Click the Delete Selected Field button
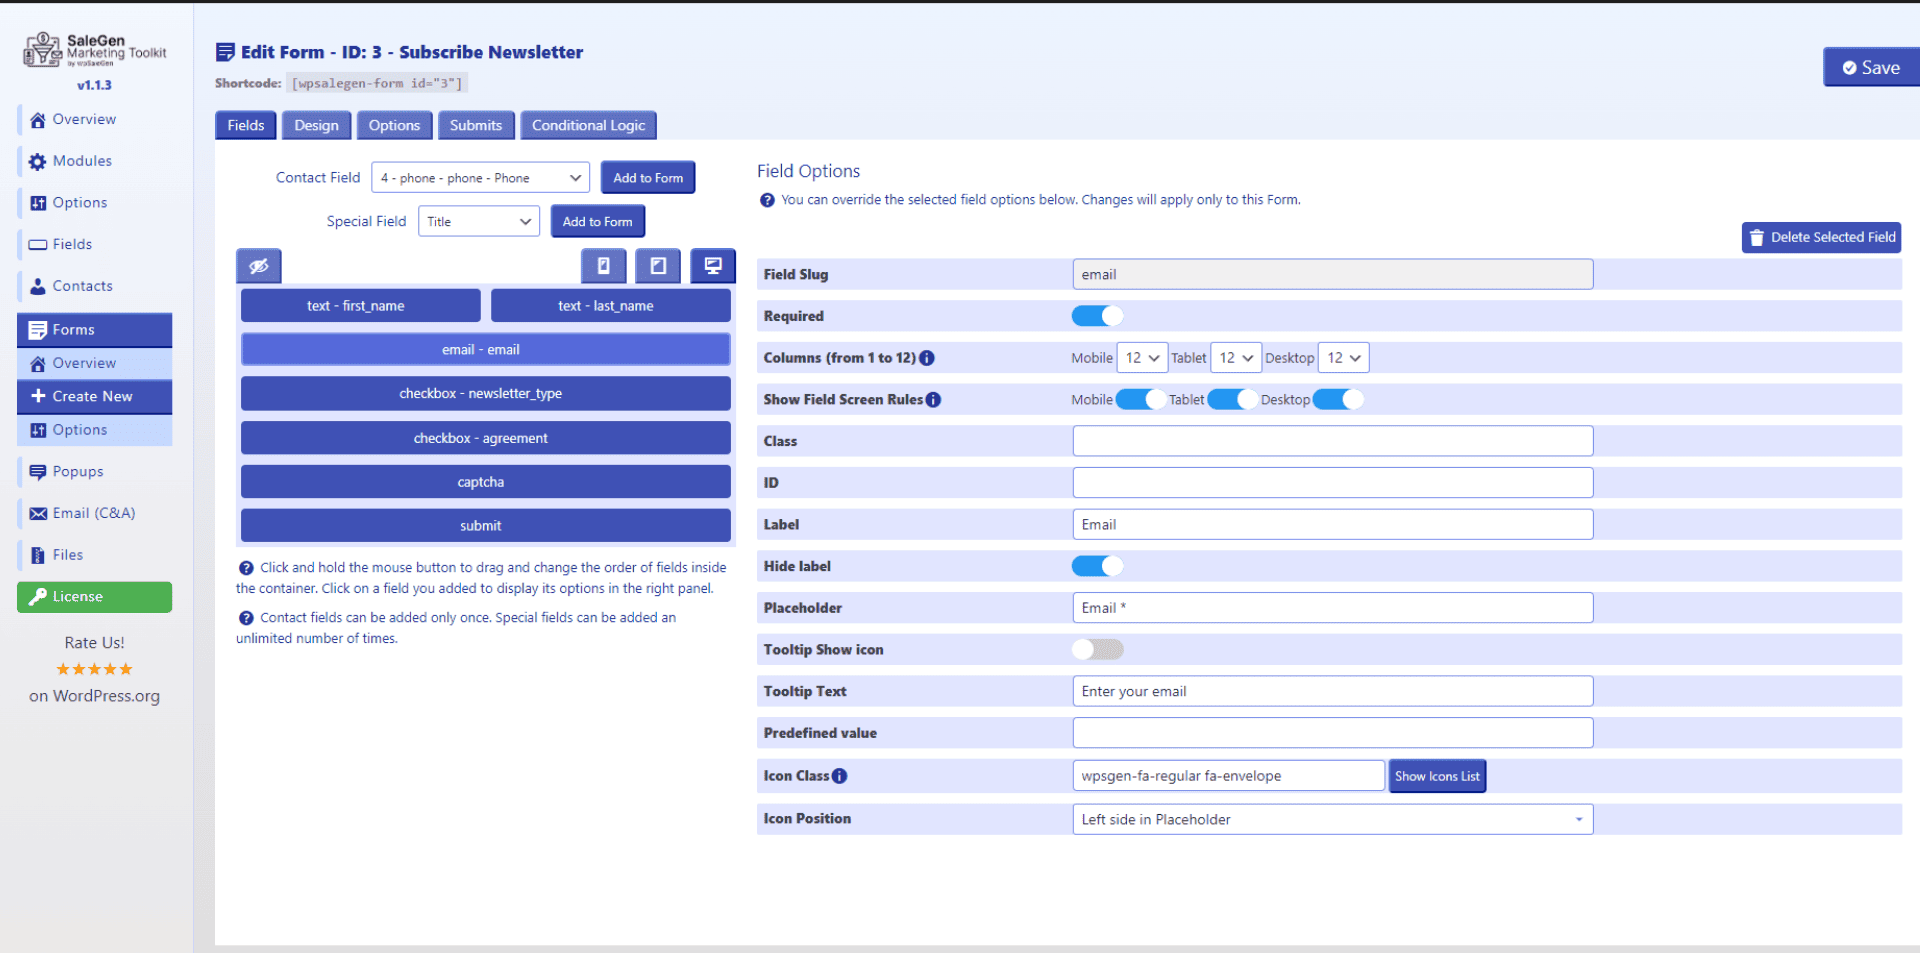The width and height of the screenshot is (1920, 953). [1821, 237]
